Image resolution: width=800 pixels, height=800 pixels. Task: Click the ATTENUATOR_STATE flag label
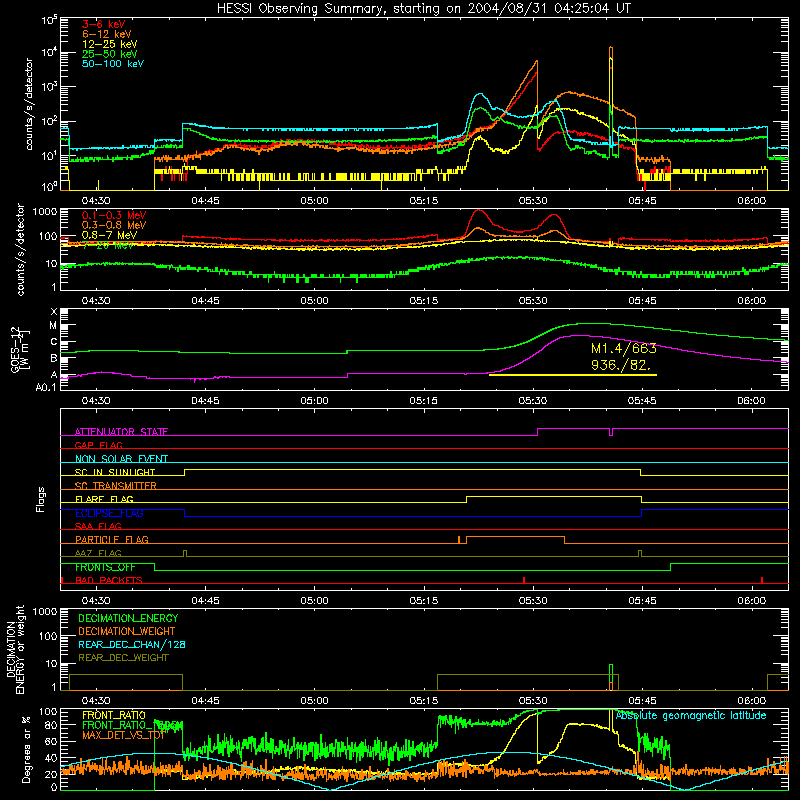[x=121, y=432]
